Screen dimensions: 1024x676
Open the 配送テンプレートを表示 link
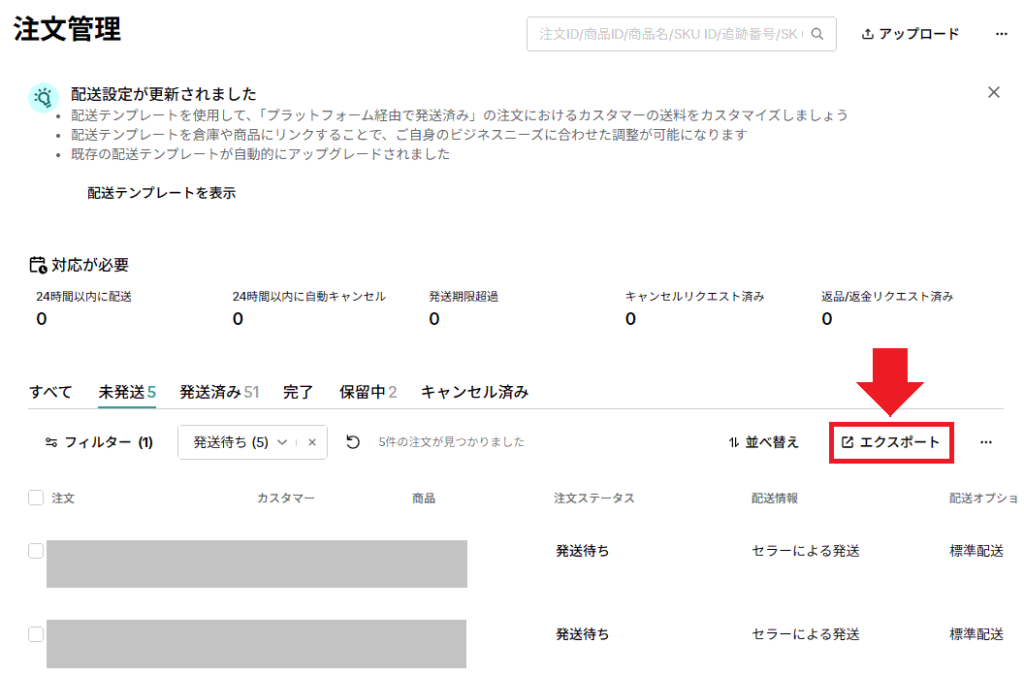(162, 193)
